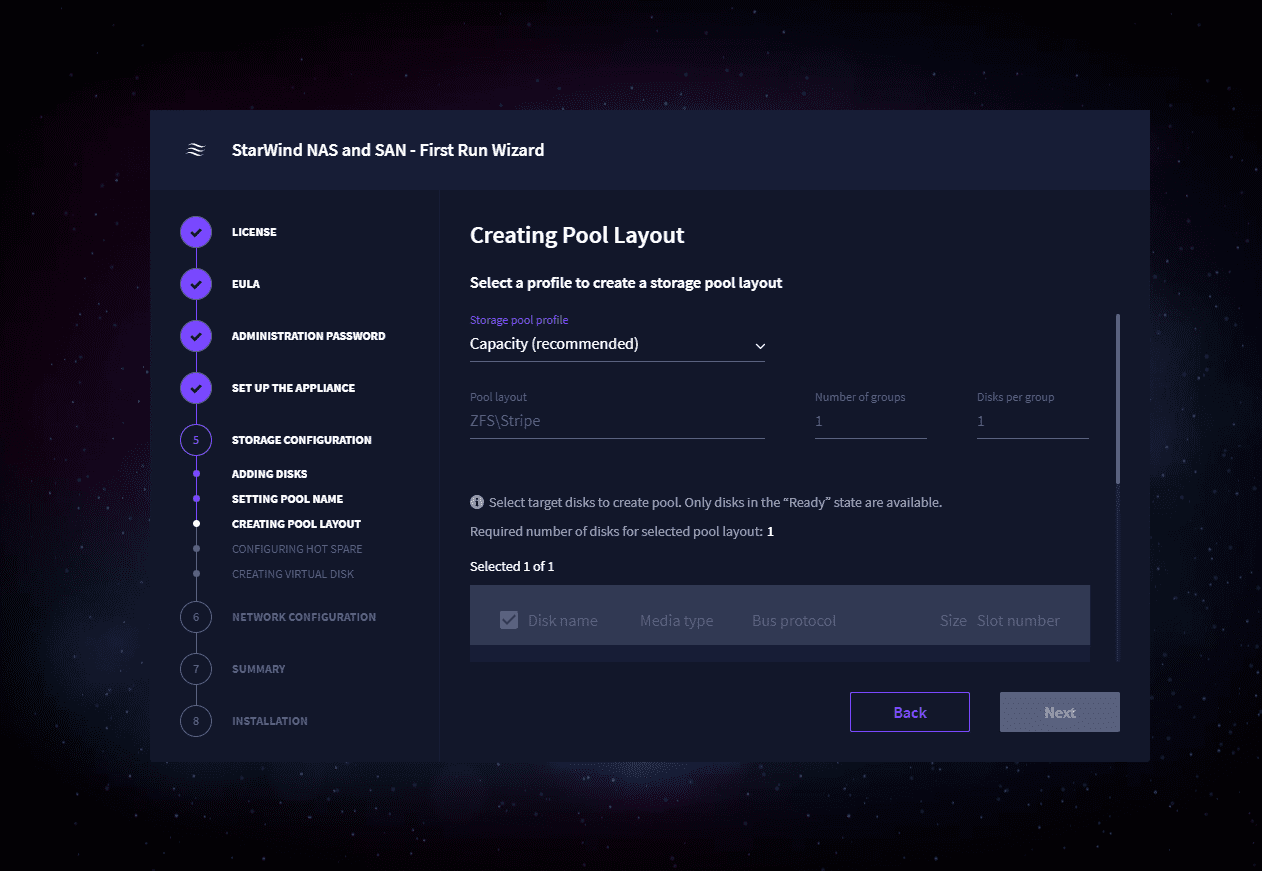Click the Required number of disks text
This screenshot has height=871, width=1262.
pyautogui.click(x=622, y=531)
